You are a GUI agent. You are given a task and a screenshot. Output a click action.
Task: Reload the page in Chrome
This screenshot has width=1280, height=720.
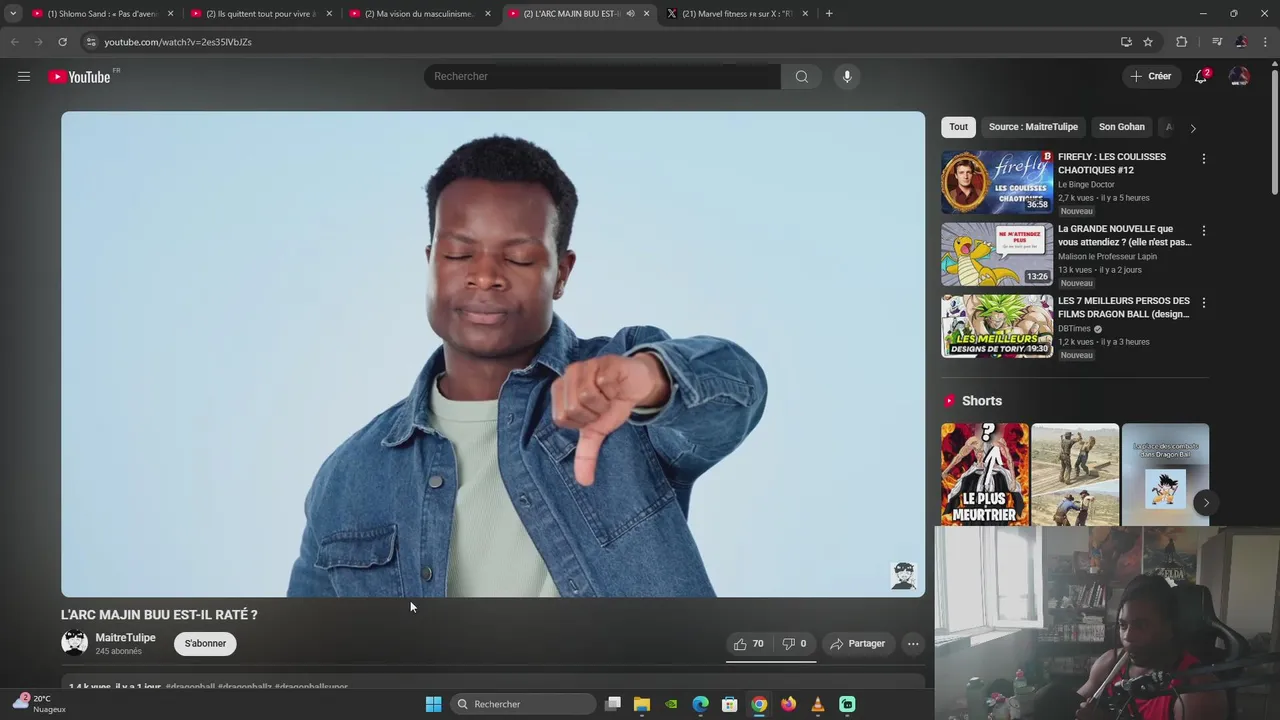tap(62, 42)
